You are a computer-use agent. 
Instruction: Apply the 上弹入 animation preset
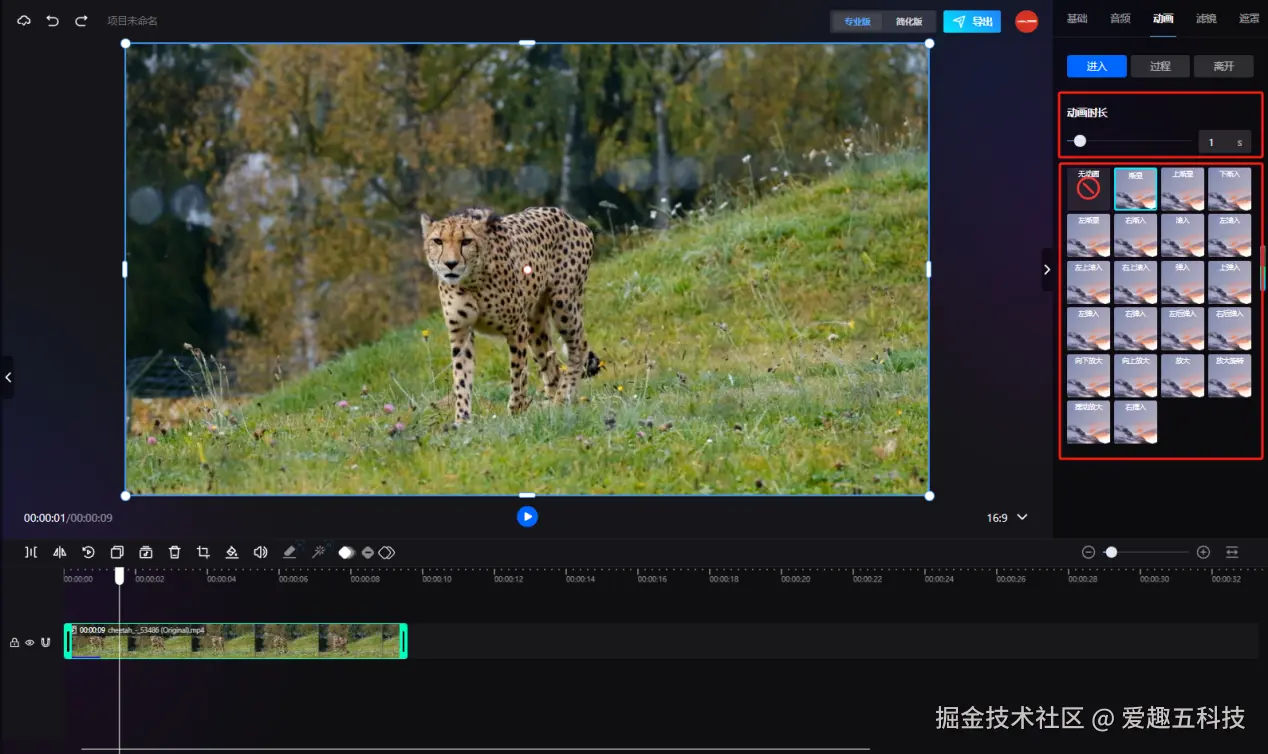click(1229, 283)
